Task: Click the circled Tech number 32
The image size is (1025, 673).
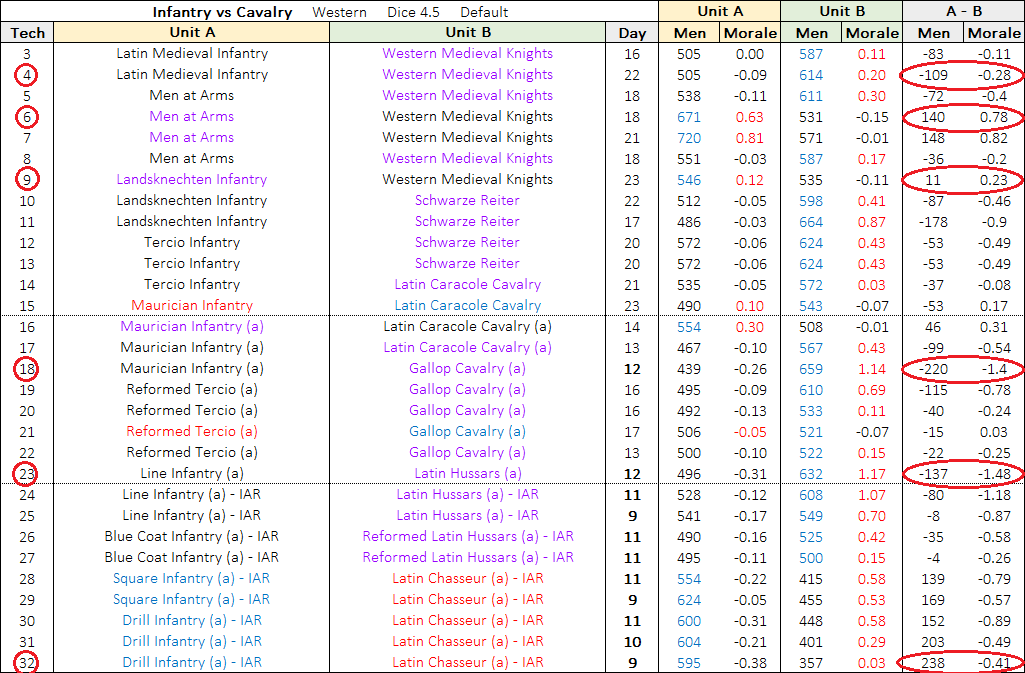Action: (x=27, y=663)
